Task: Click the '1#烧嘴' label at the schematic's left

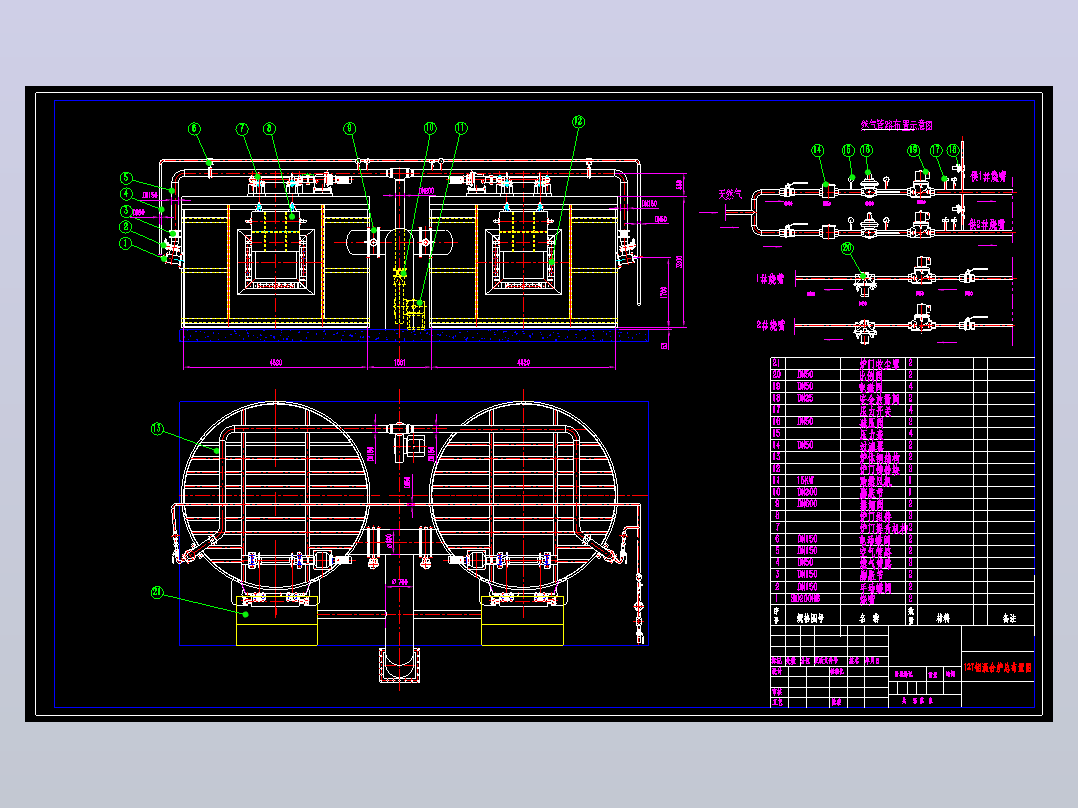Action: pos(771,279)
